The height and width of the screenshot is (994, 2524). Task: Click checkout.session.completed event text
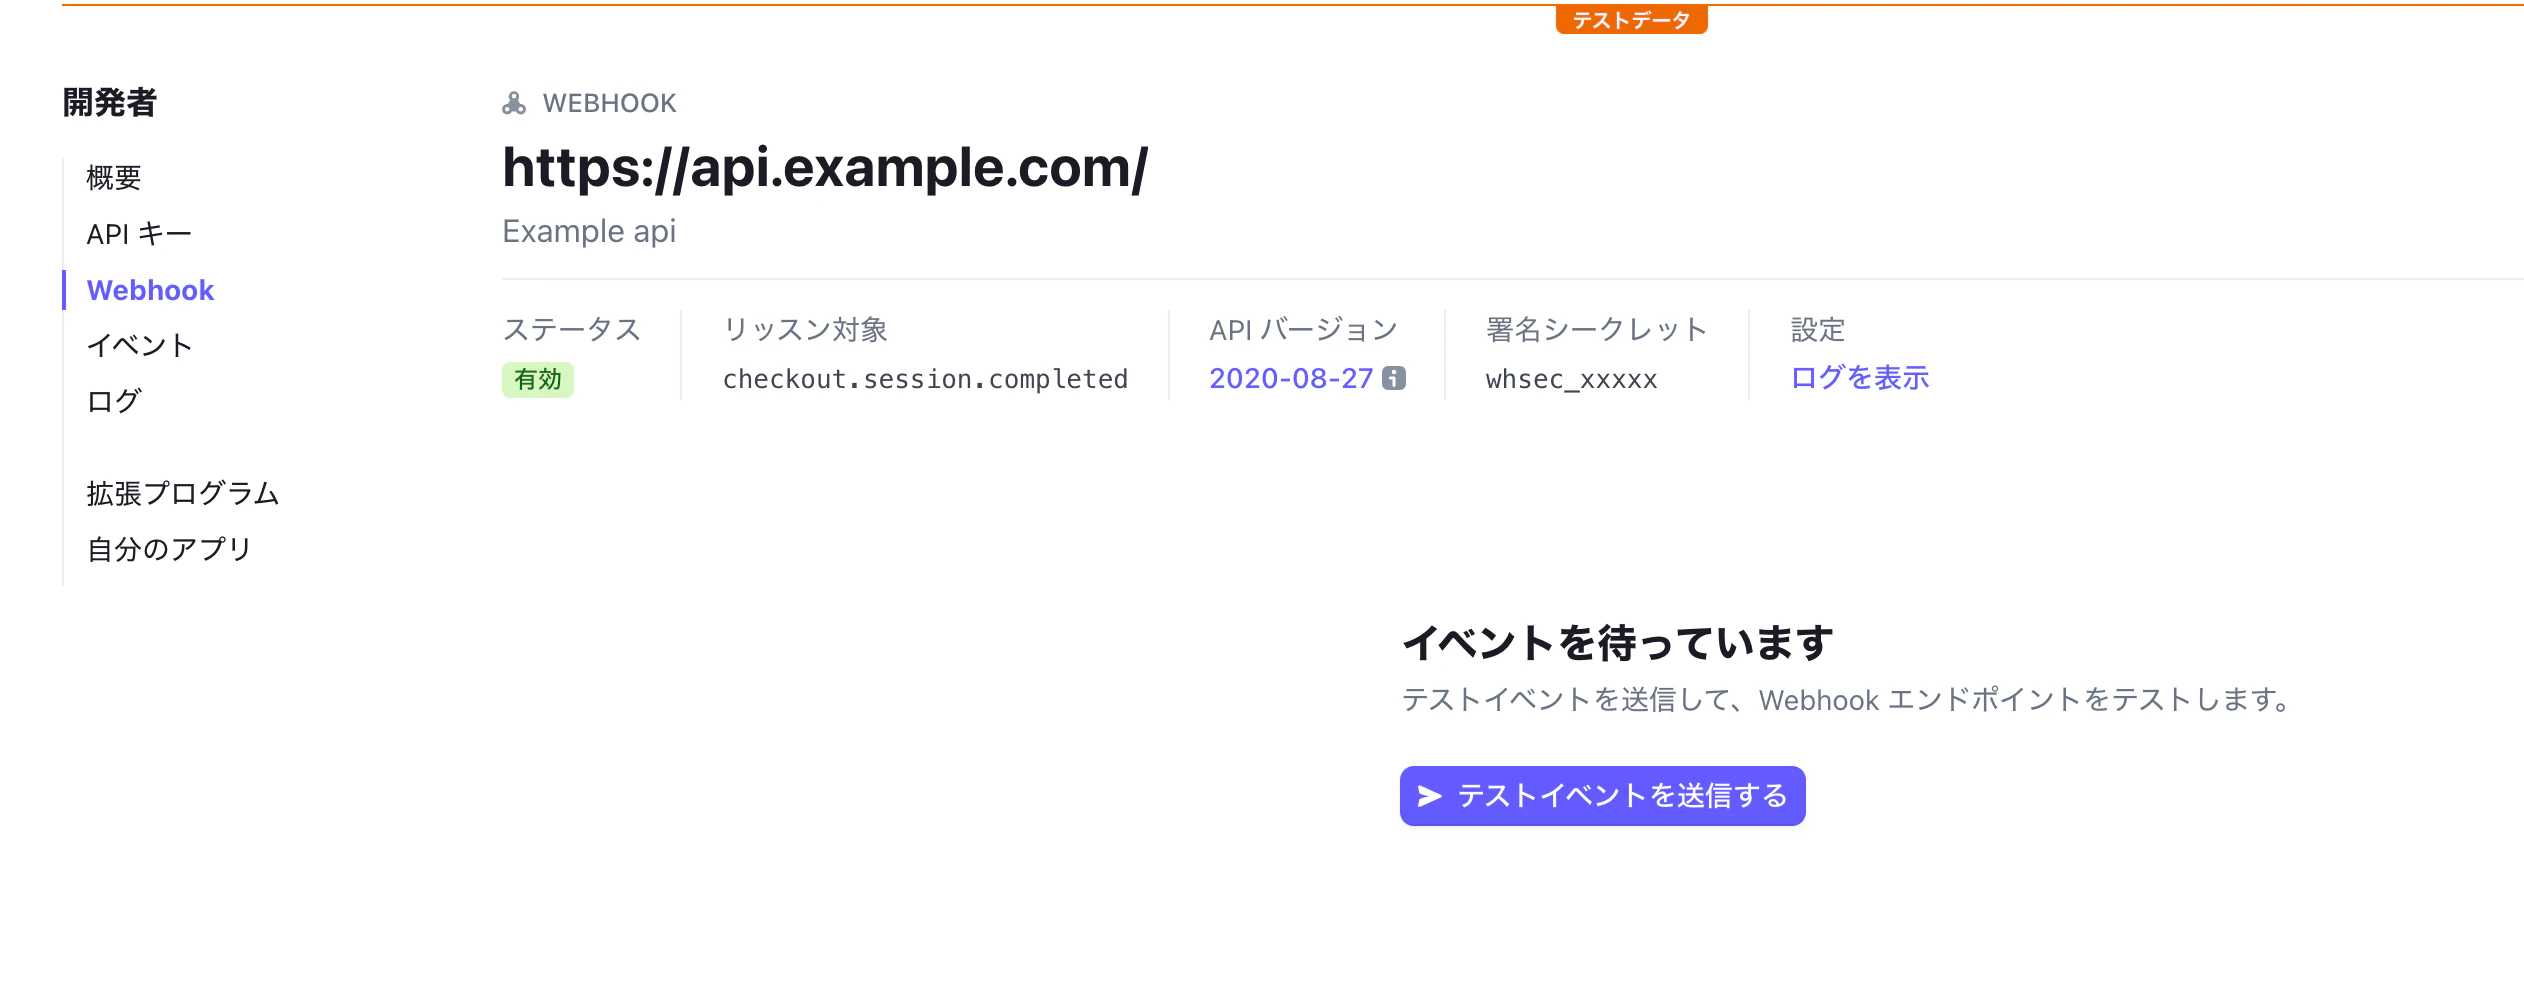(925, 380)
